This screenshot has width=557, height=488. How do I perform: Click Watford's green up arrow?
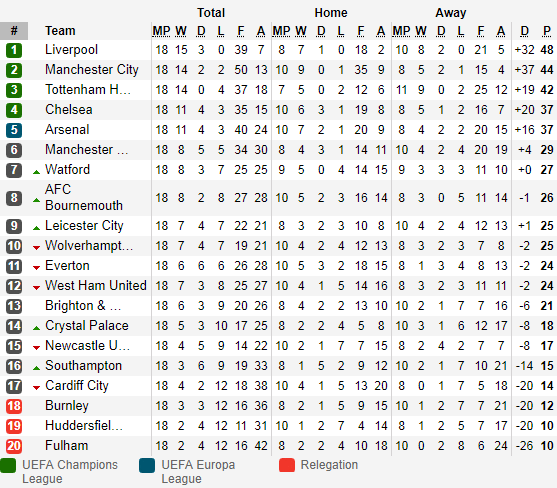point(36,172)
